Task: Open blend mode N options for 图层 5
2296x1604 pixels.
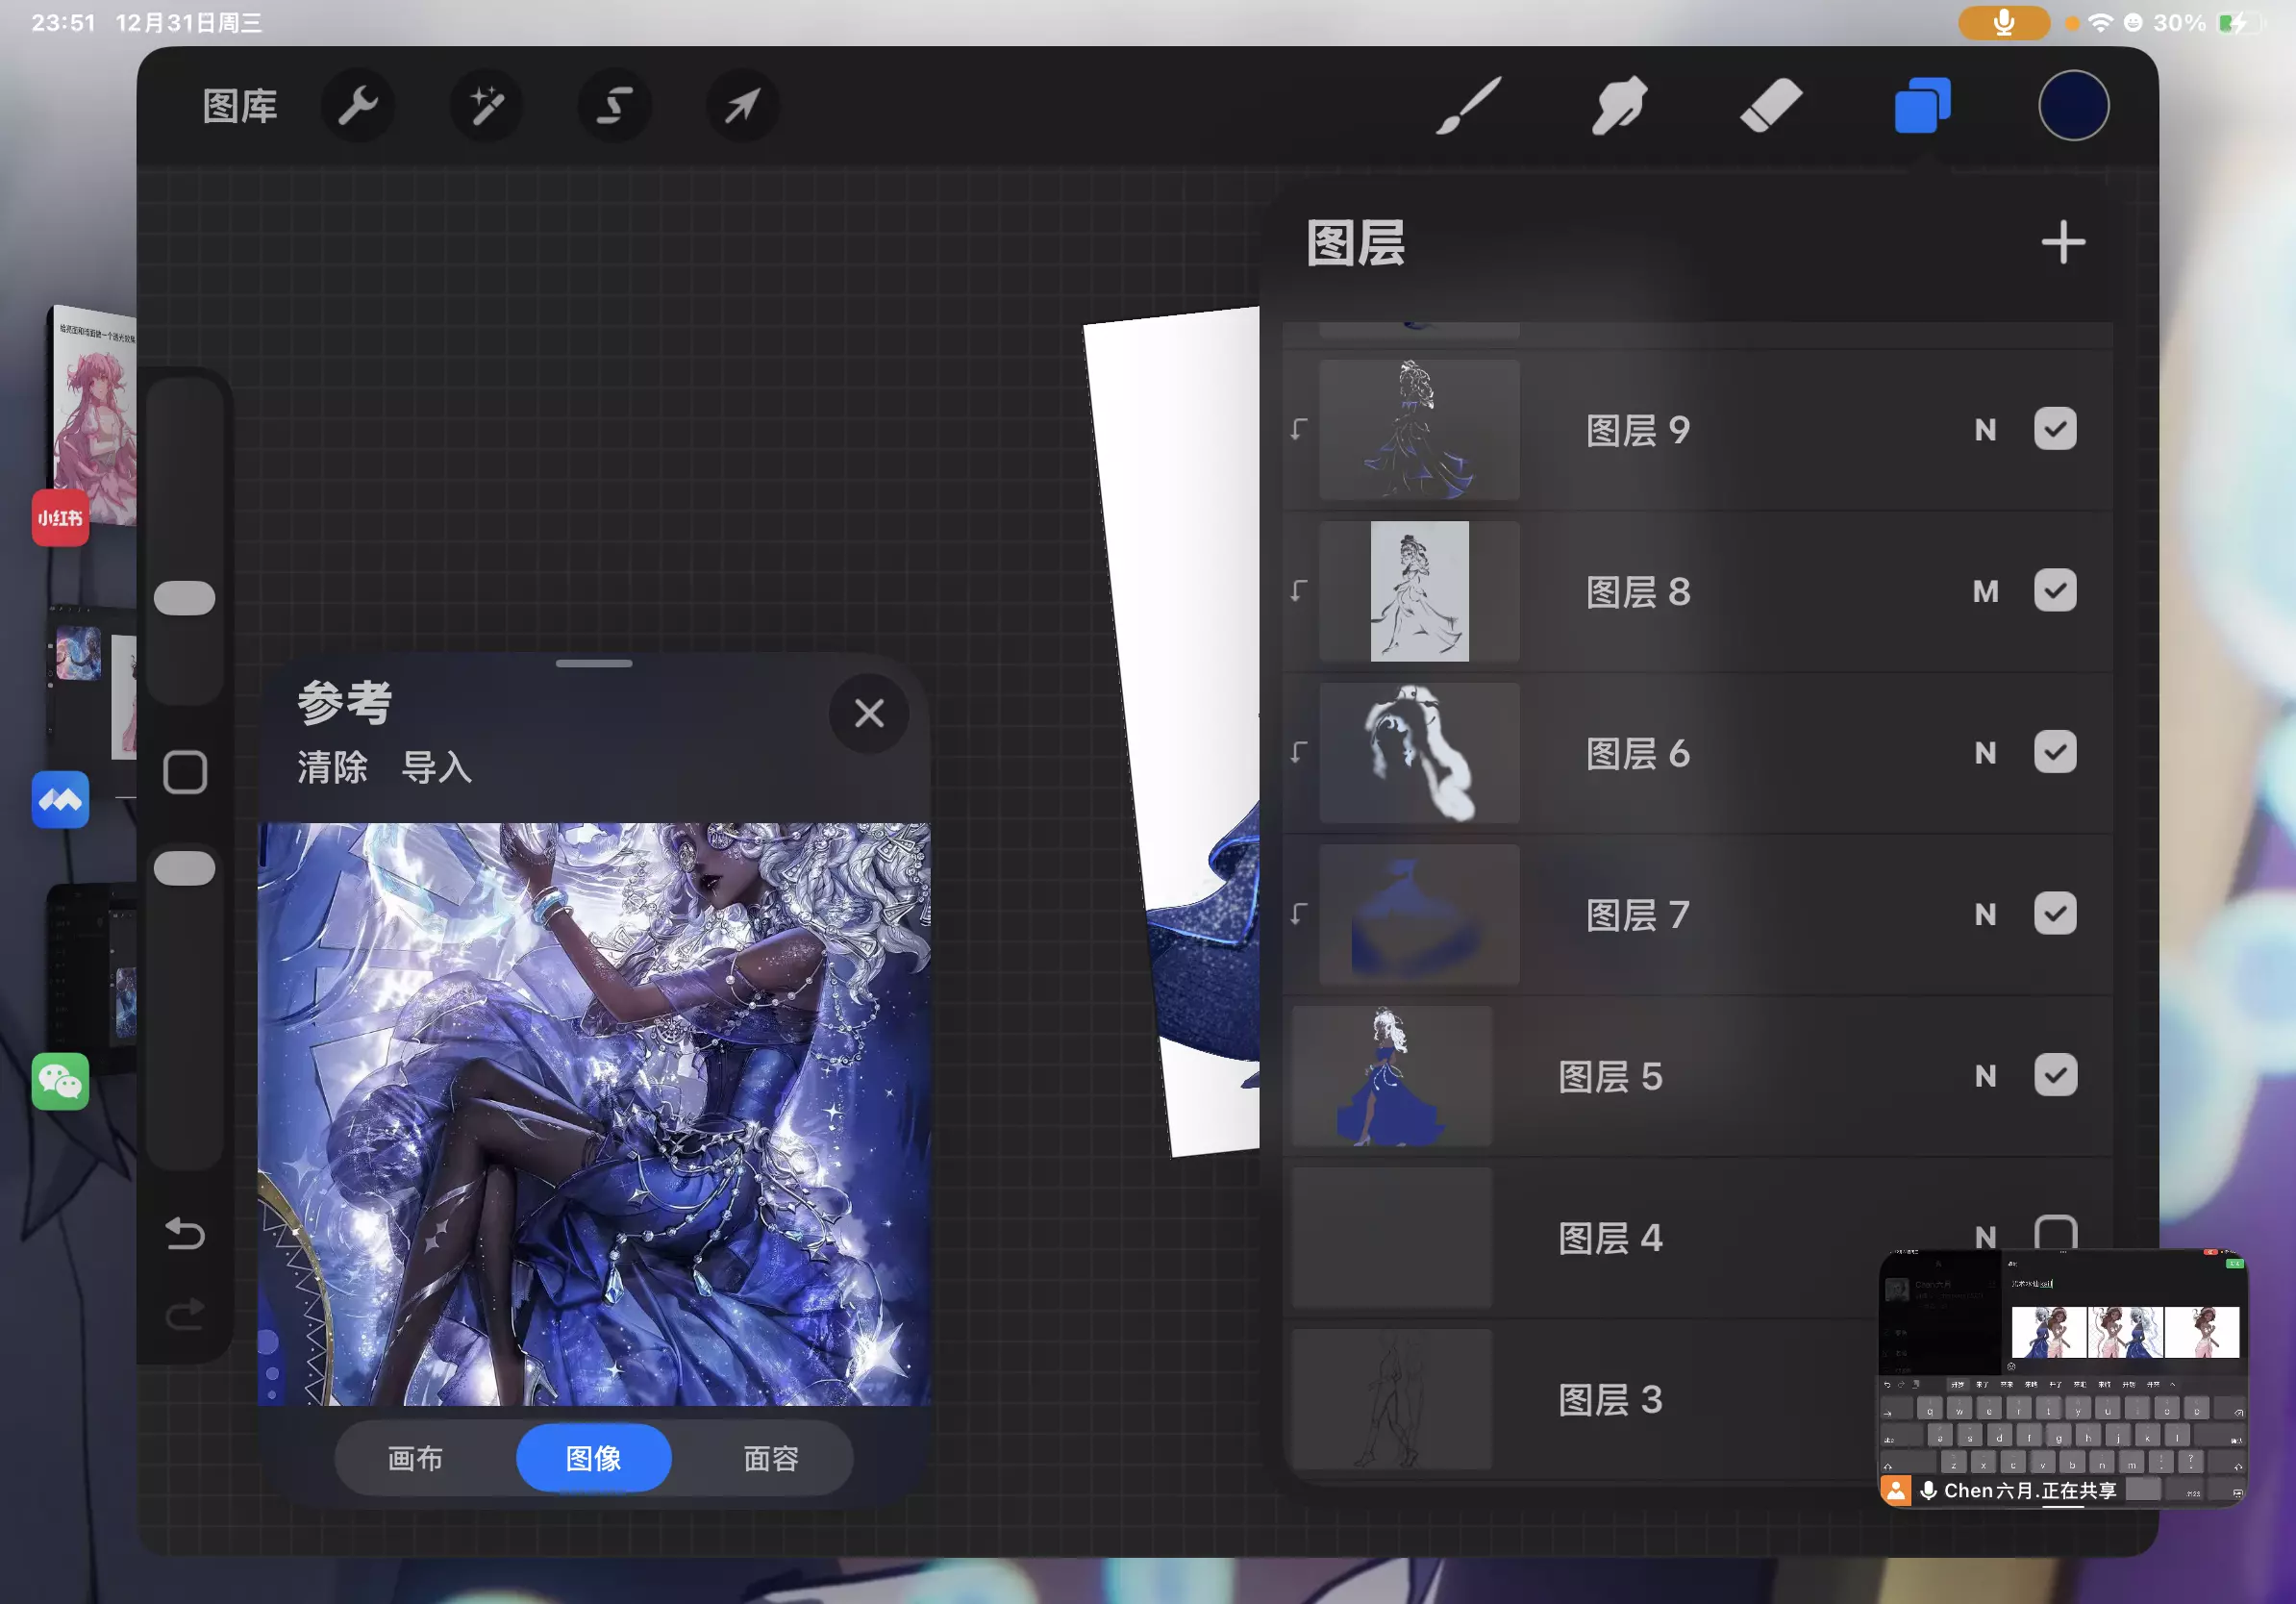Action: point(1985,1076)
